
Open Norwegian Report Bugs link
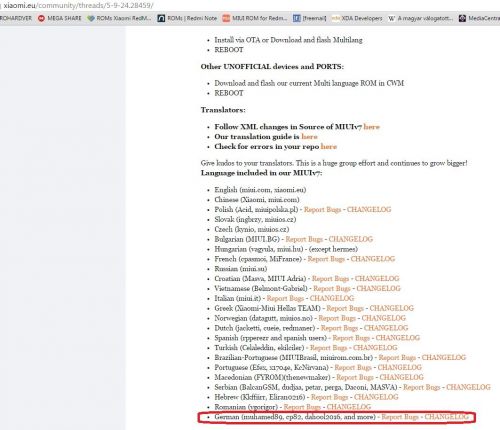tap(337, 318)
